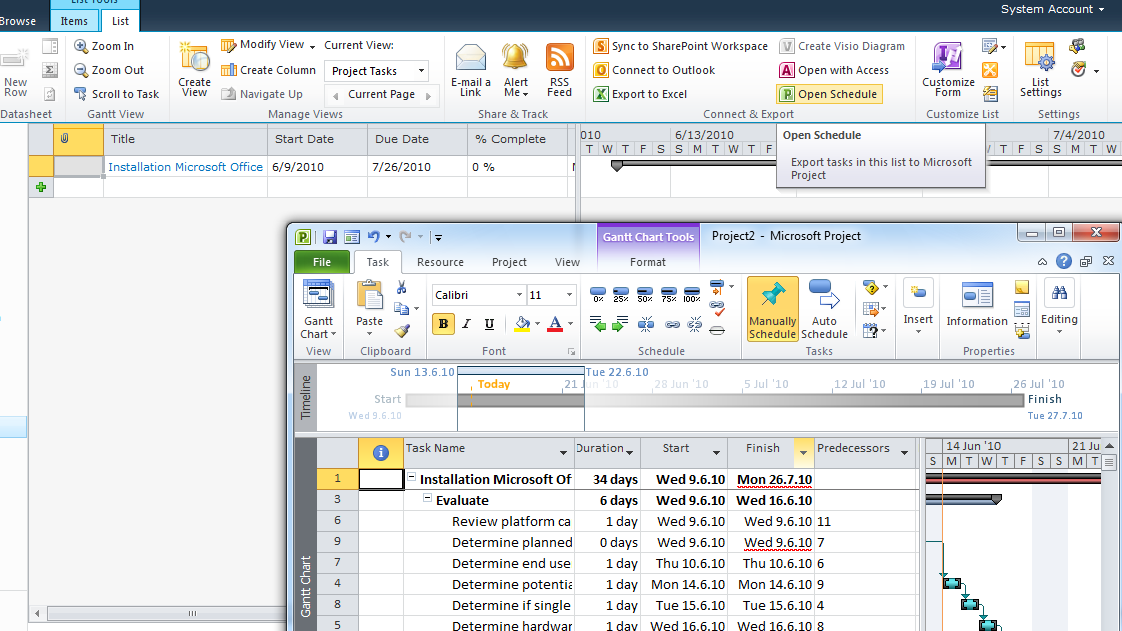Open Finish column filter arrow

click(803, 452)
